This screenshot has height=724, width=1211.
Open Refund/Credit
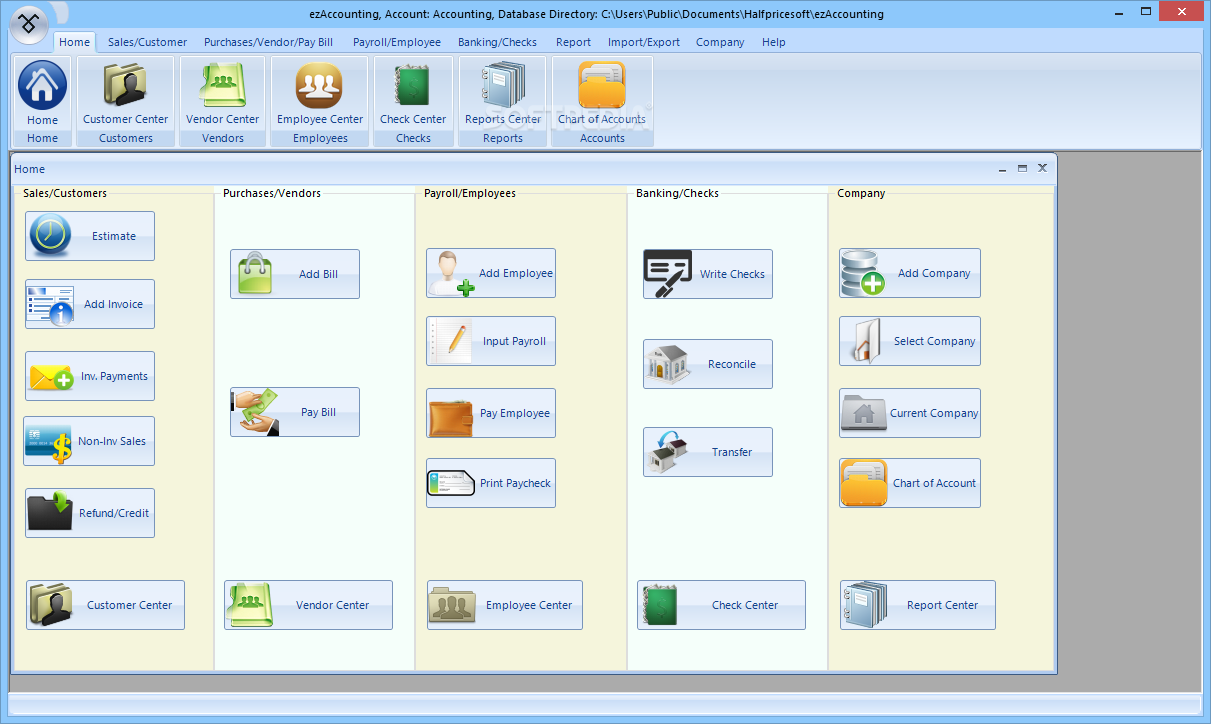click(90, 513)
